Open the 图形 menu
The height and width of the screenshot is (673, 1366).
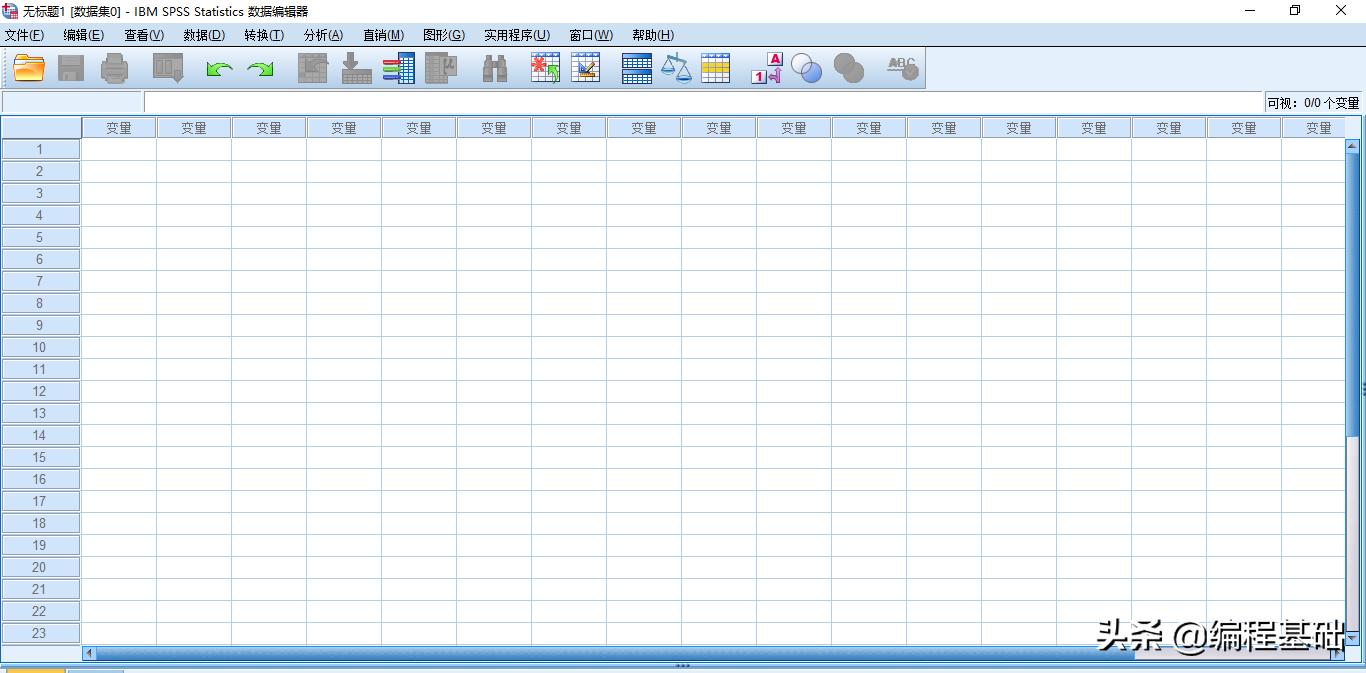[x=443, y=35]
